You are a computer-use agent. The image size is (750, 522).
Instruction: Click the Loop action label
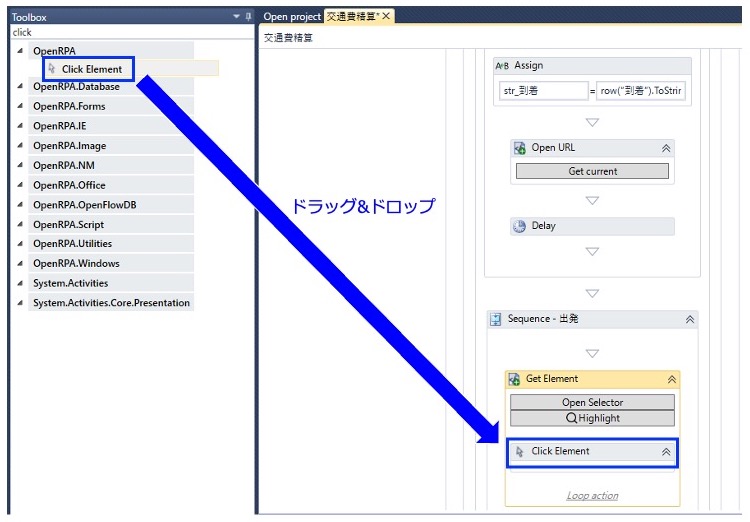click(592, 495)
